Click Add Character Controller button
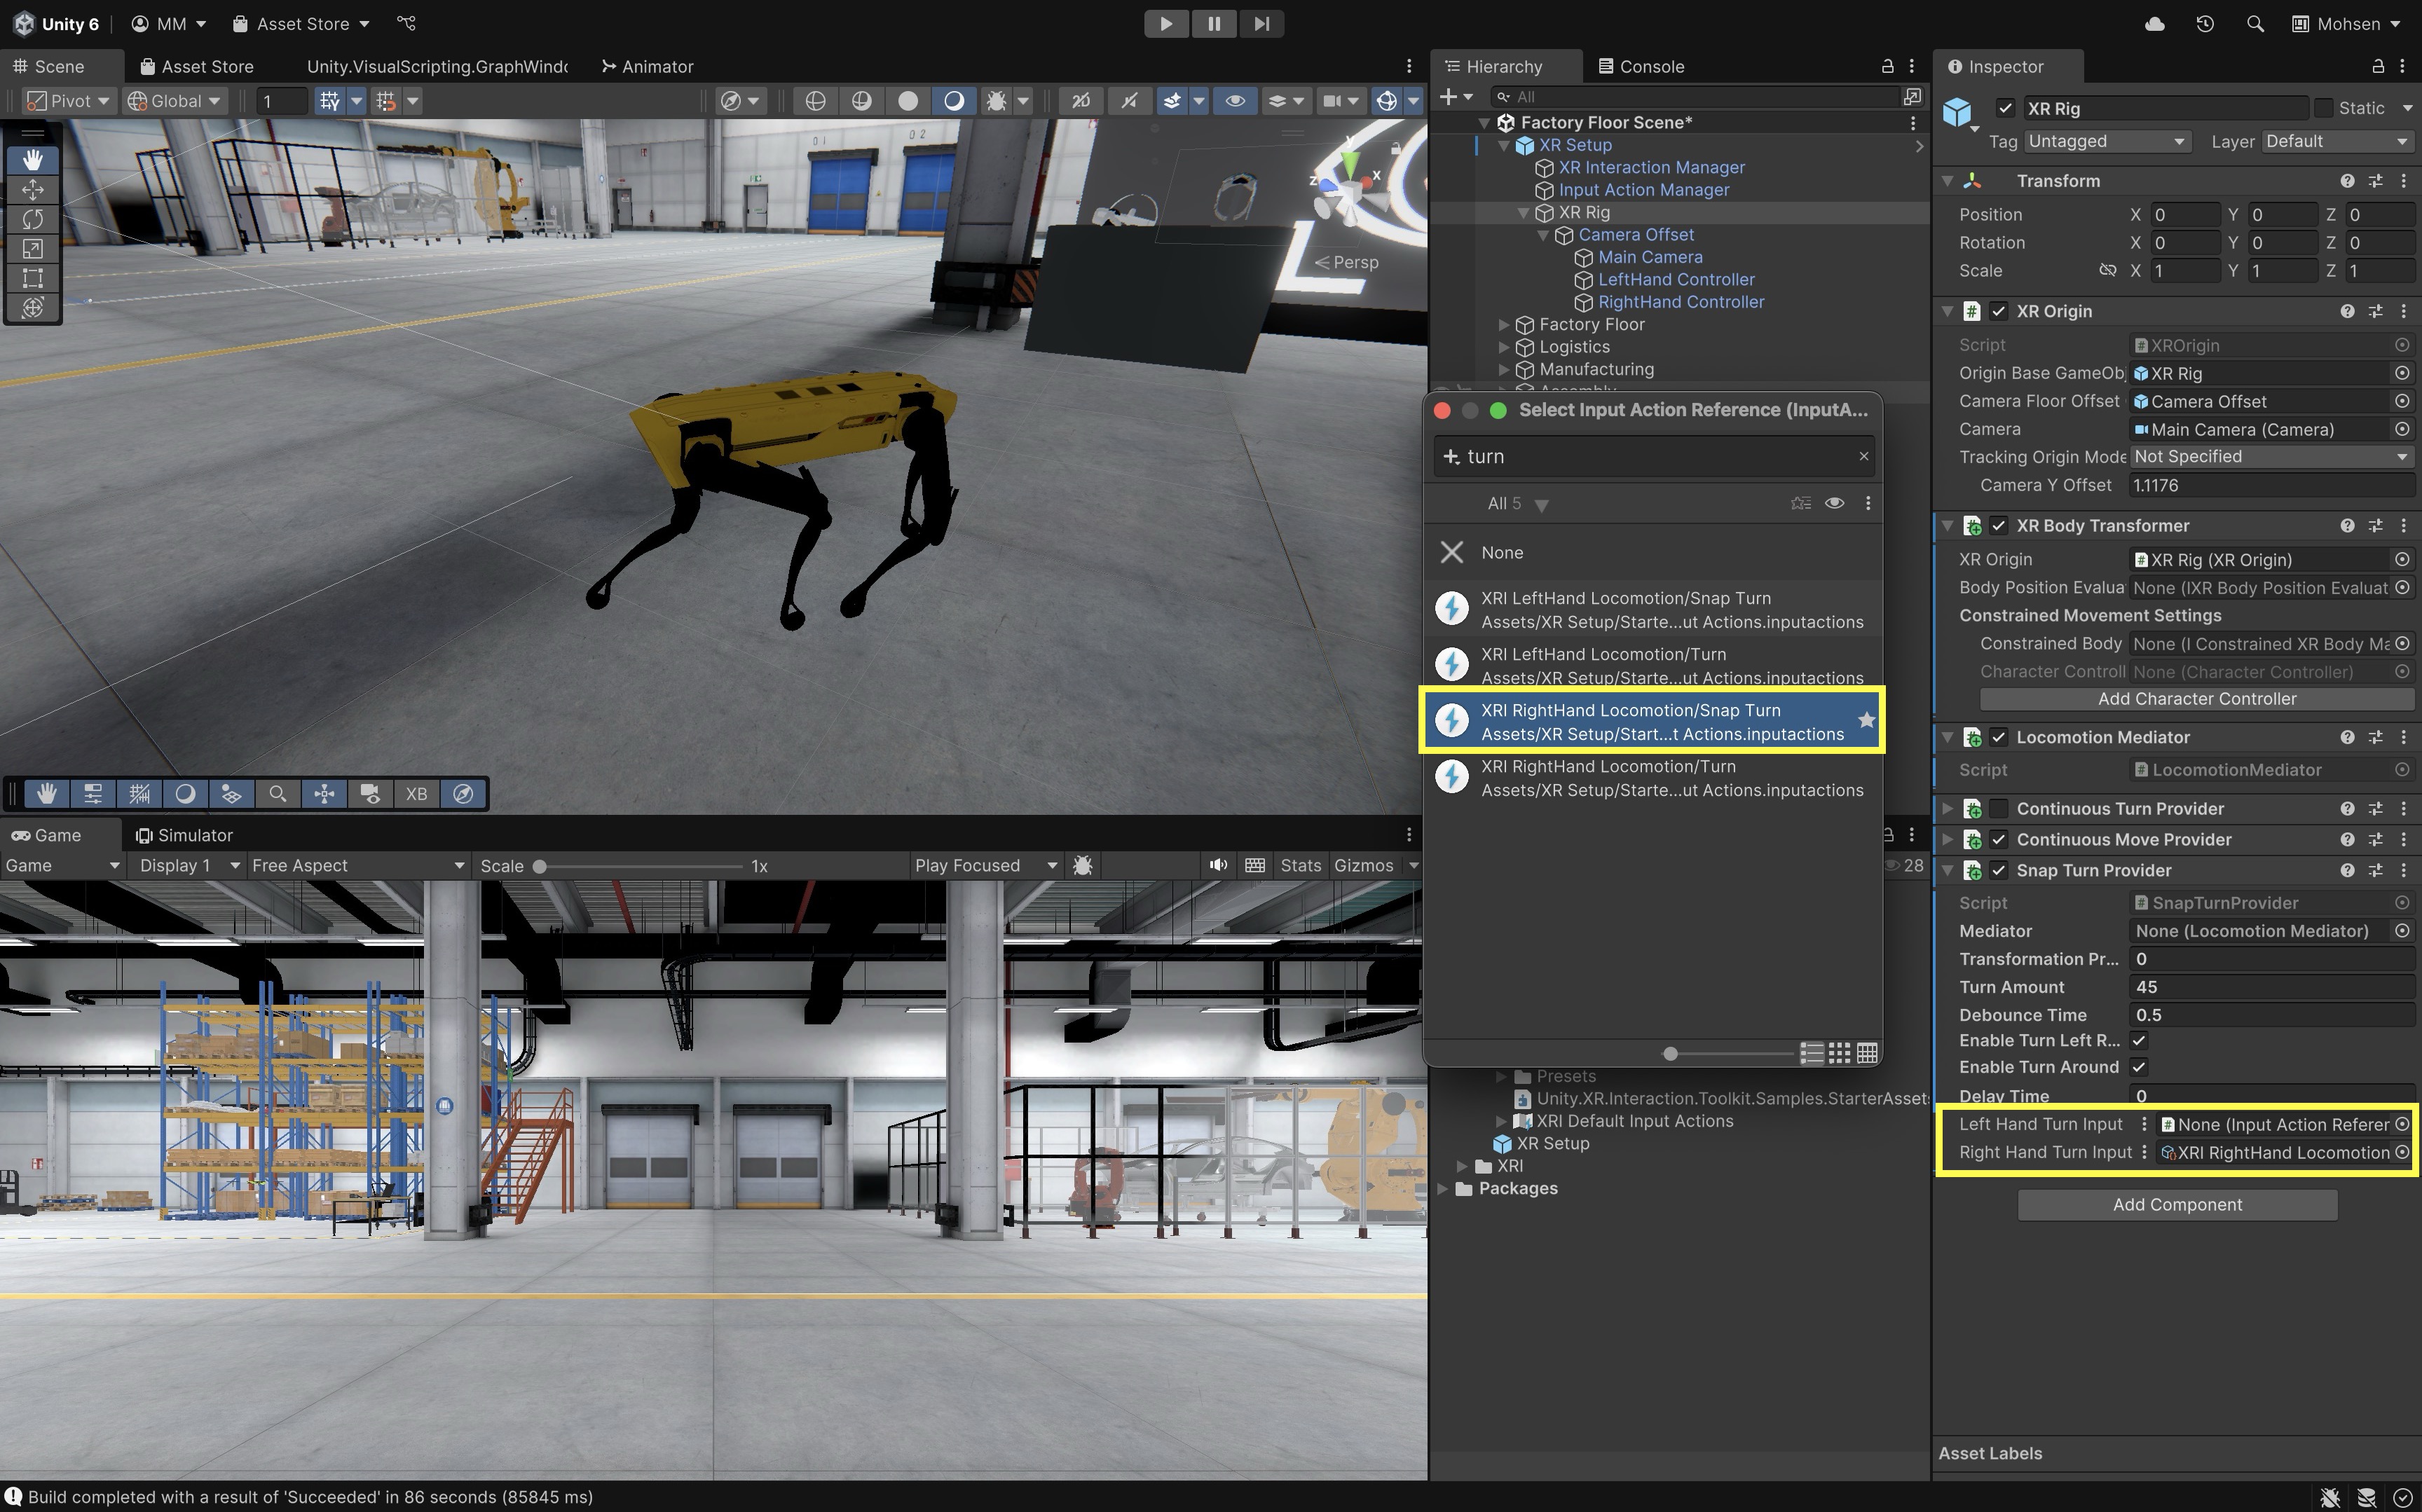The width and height of the screenshot is (2422, 1512). [x=2197, y=699]
